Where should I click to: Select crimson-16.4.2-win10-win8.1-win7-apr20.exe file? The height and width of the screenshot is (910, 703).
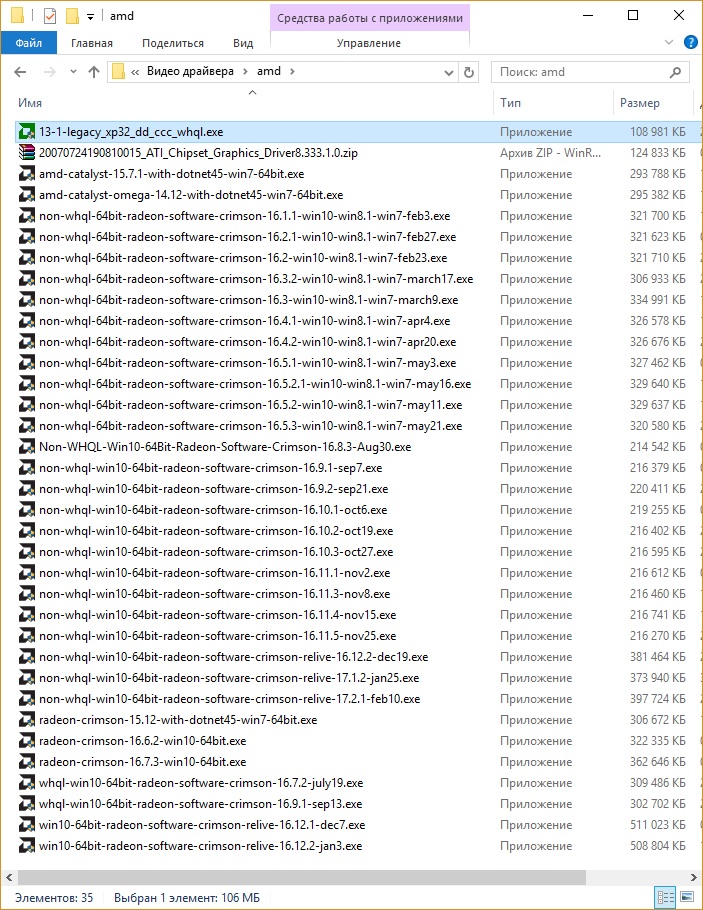click(x=247, y=342)
